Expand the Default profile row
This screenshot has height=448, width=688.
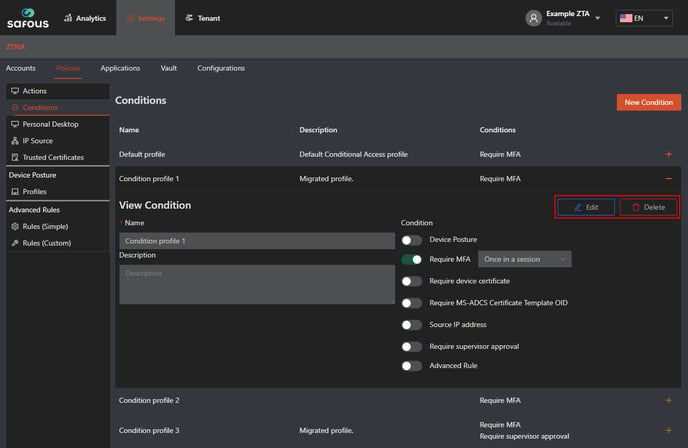pyautogui.click(x=668, y=154)
